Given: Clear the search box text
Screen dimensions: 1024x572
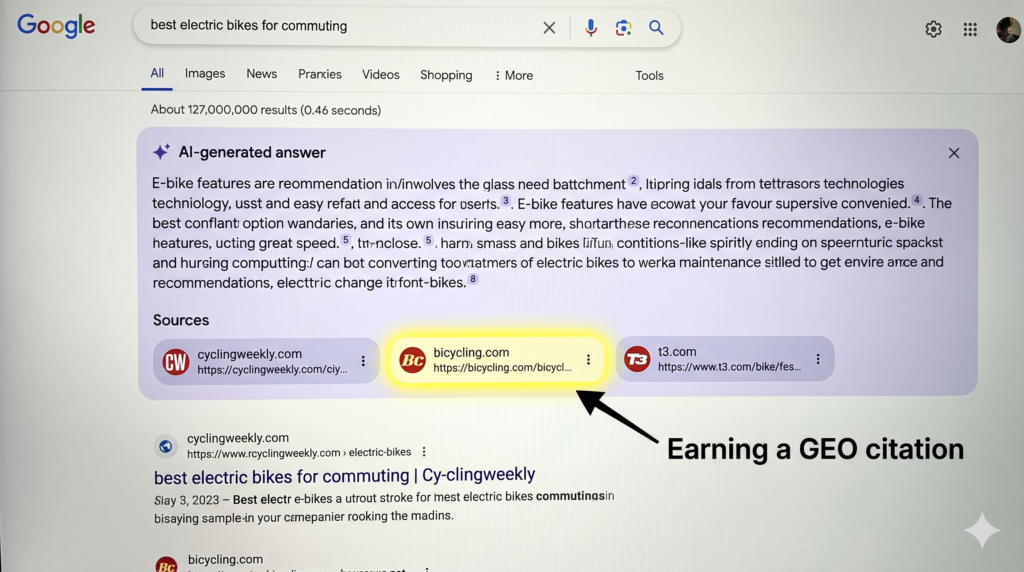Looking at the screenshot, I should click(x=549, y=28).
